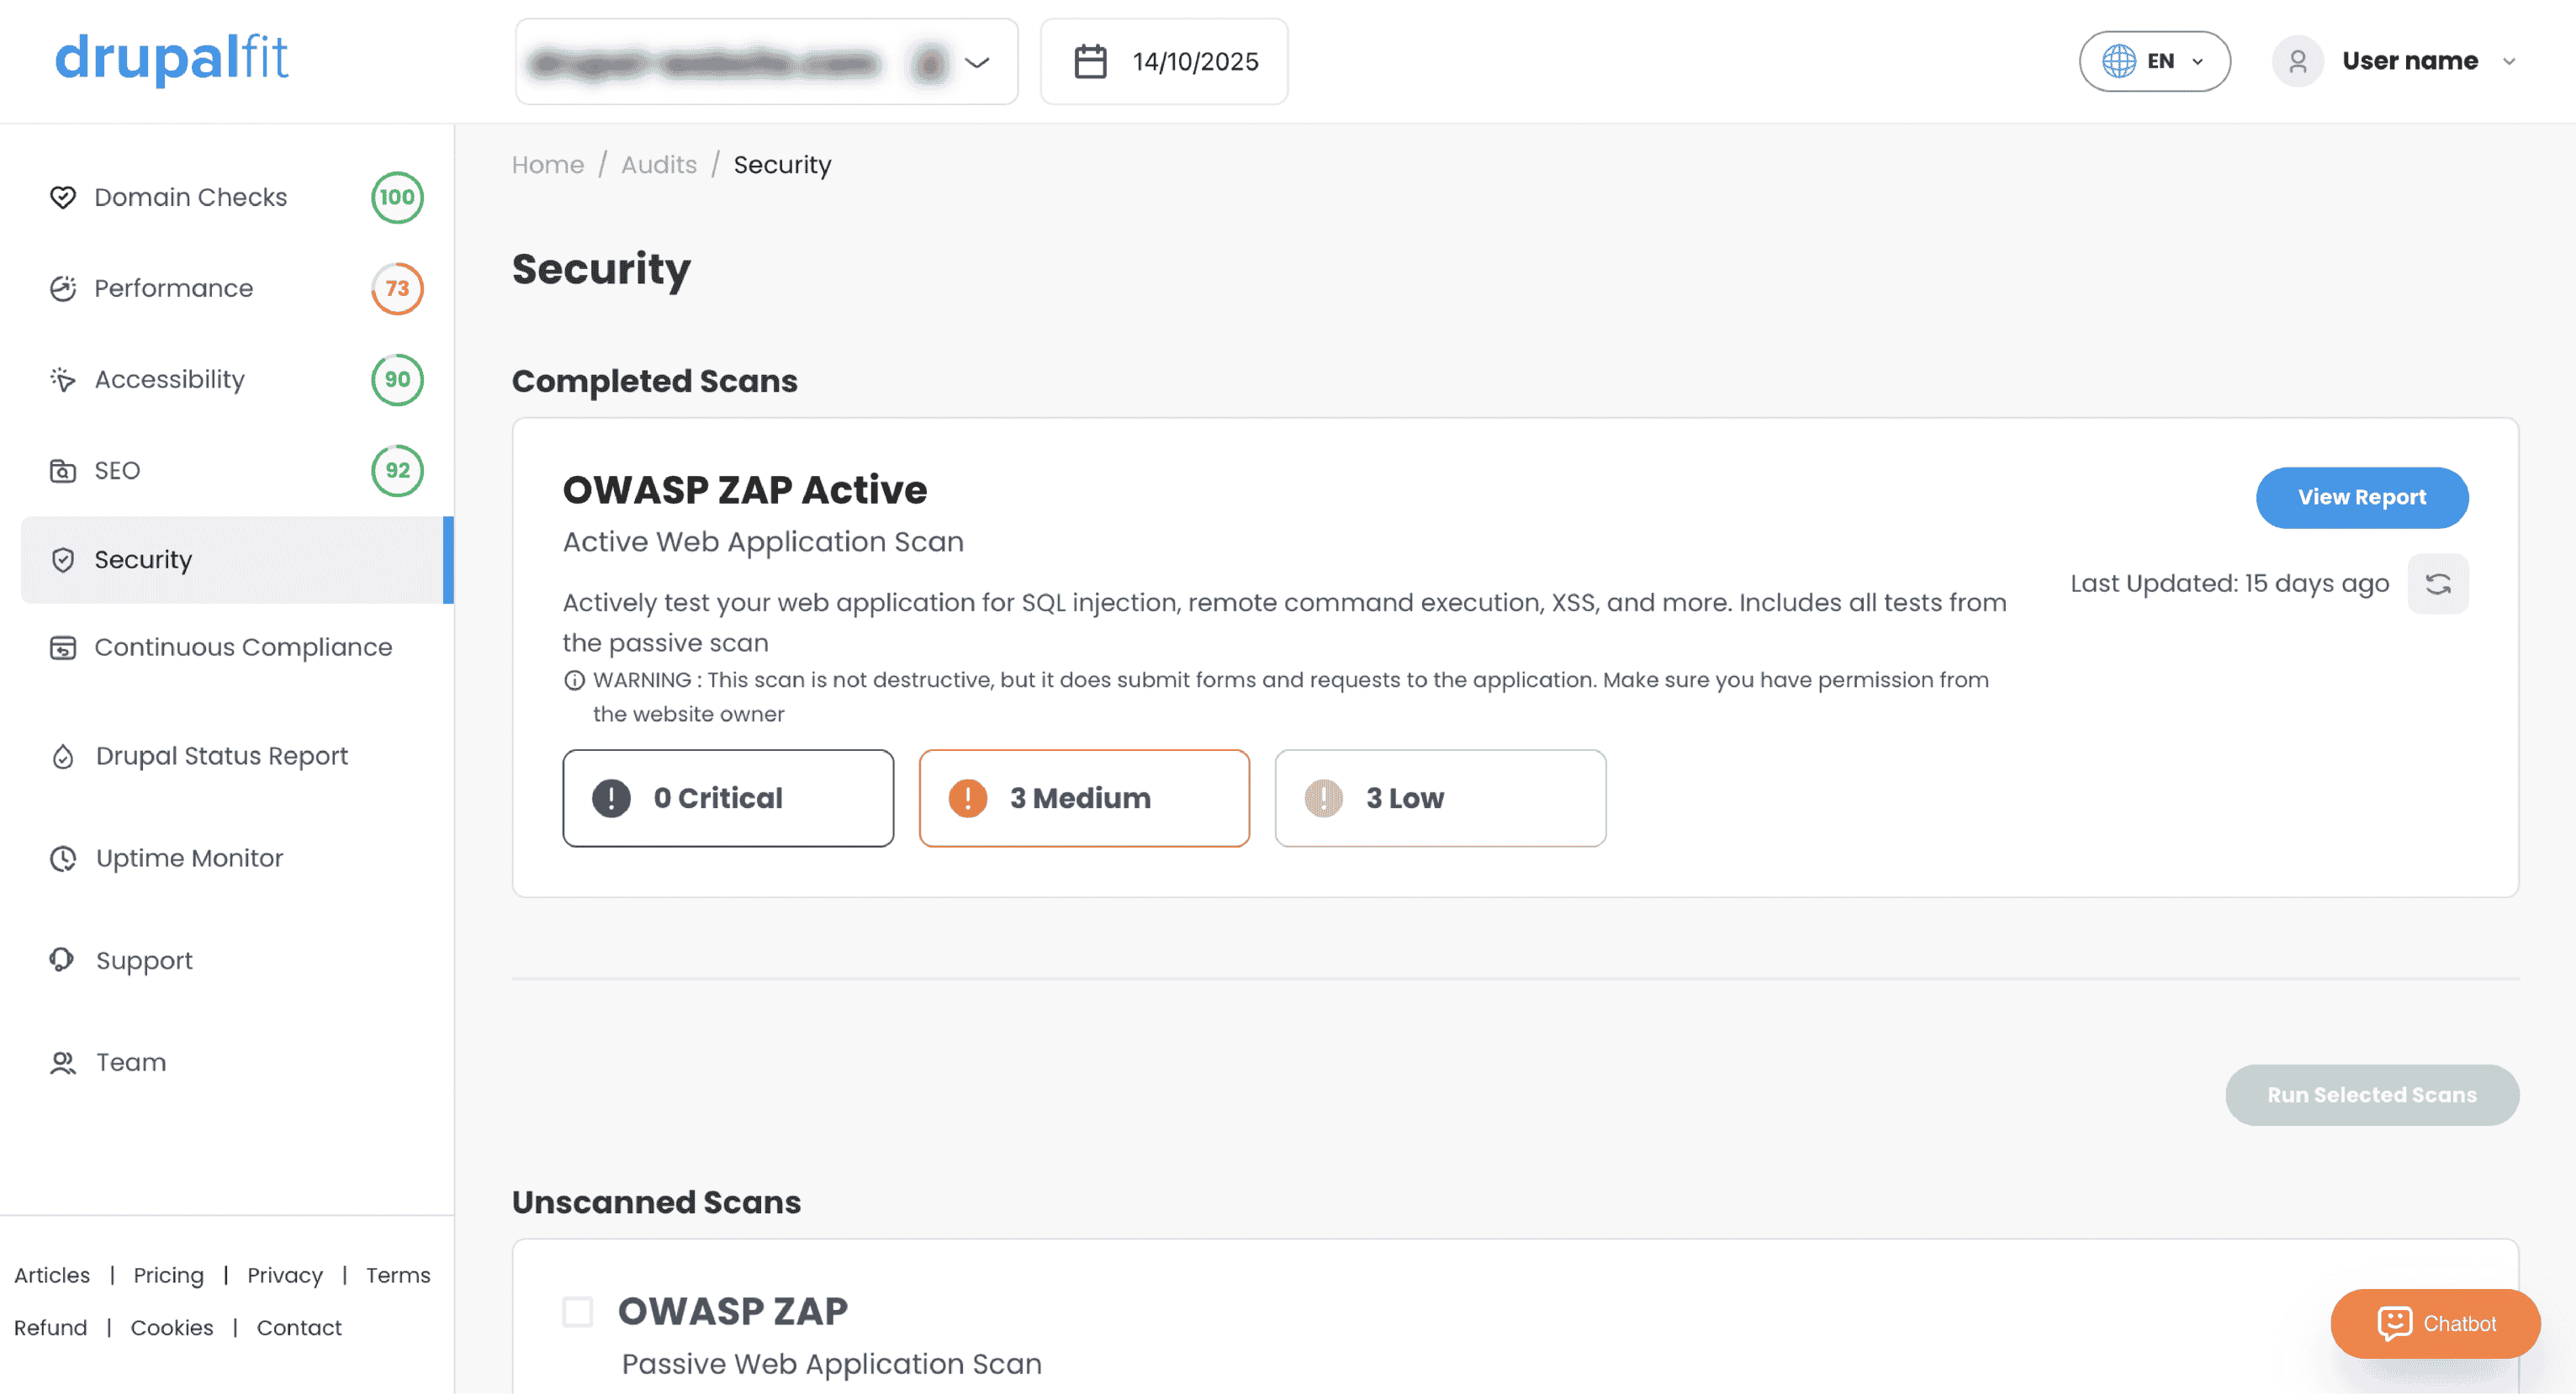Click Audits in the breadcrumb
This screenshot has height=1395, width=2576.
658,165
